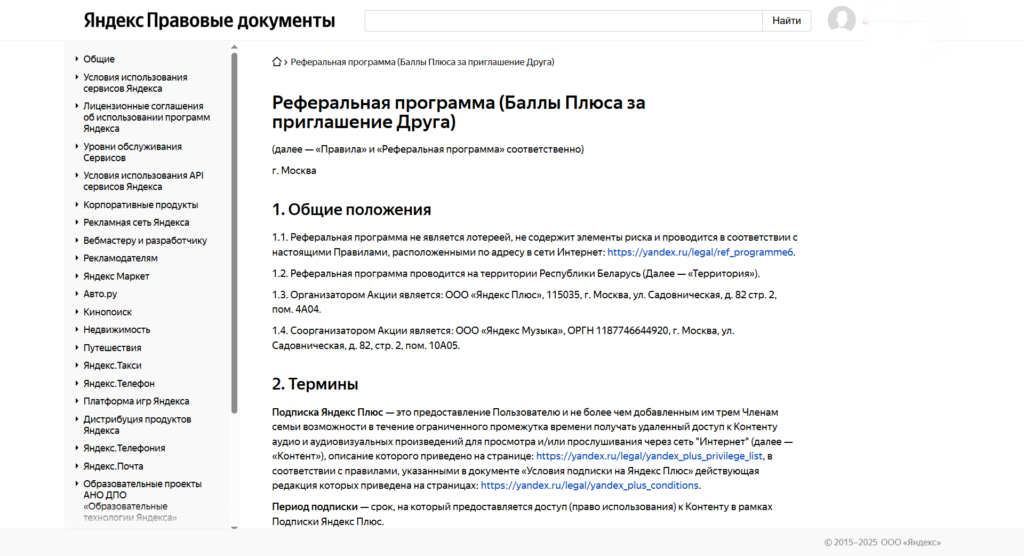
Task: Click paragraph 1.4 about Соорганизатором Акции
Action: point(504,338)
